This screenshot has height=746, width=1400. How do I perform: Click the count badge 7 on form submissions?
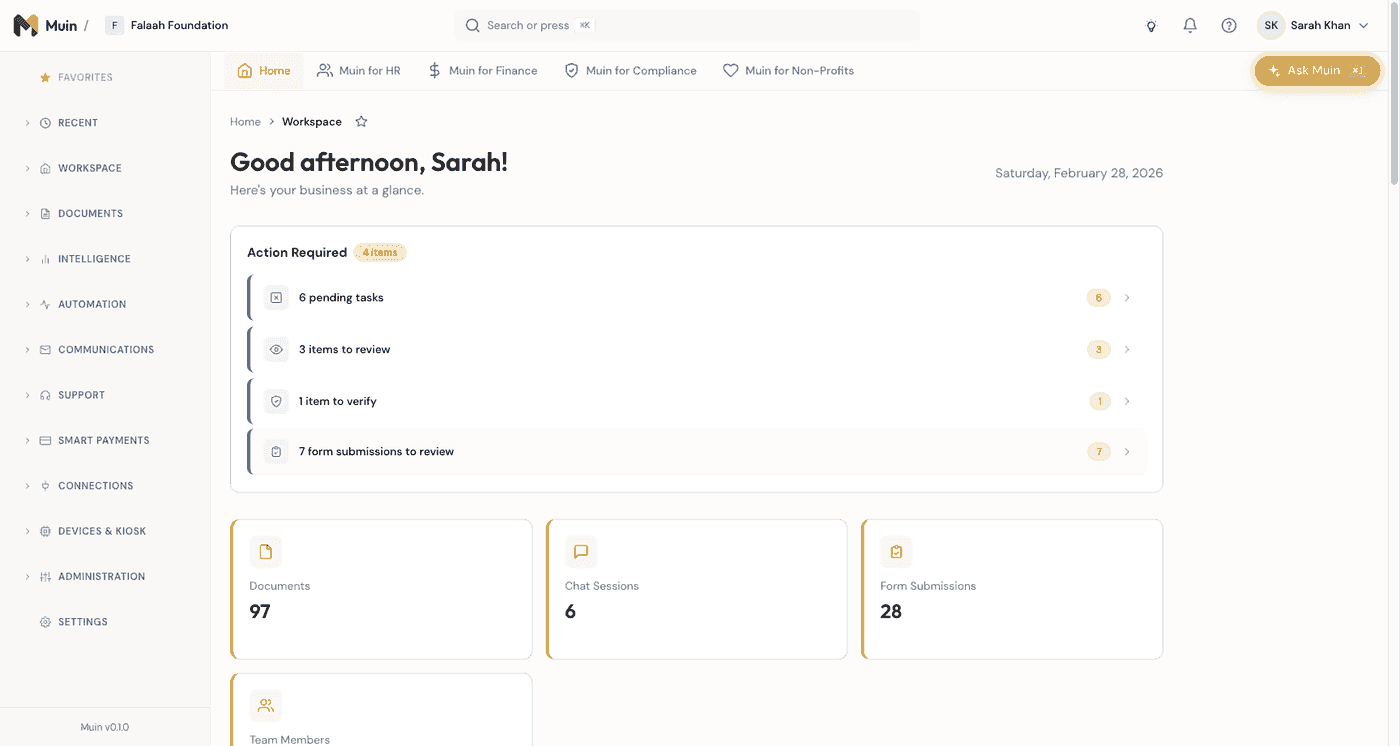(x=1099, y=452)
